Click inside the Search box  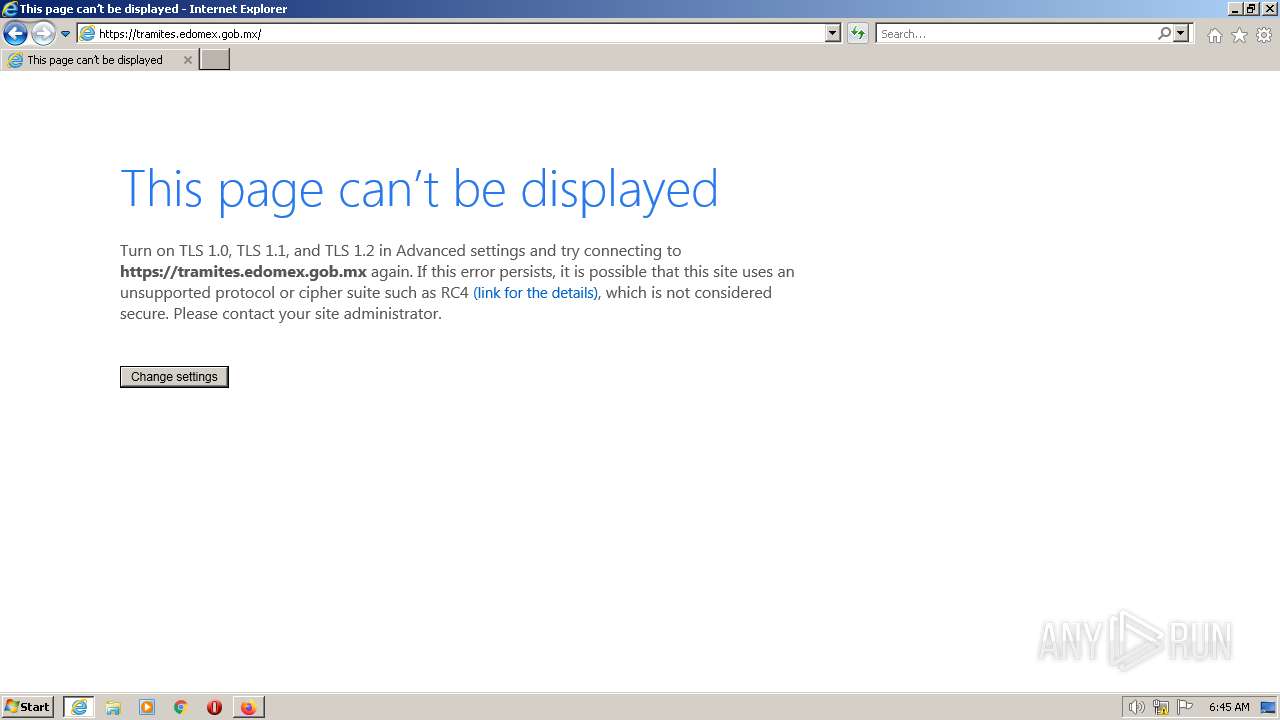(x=1015, y=33)
